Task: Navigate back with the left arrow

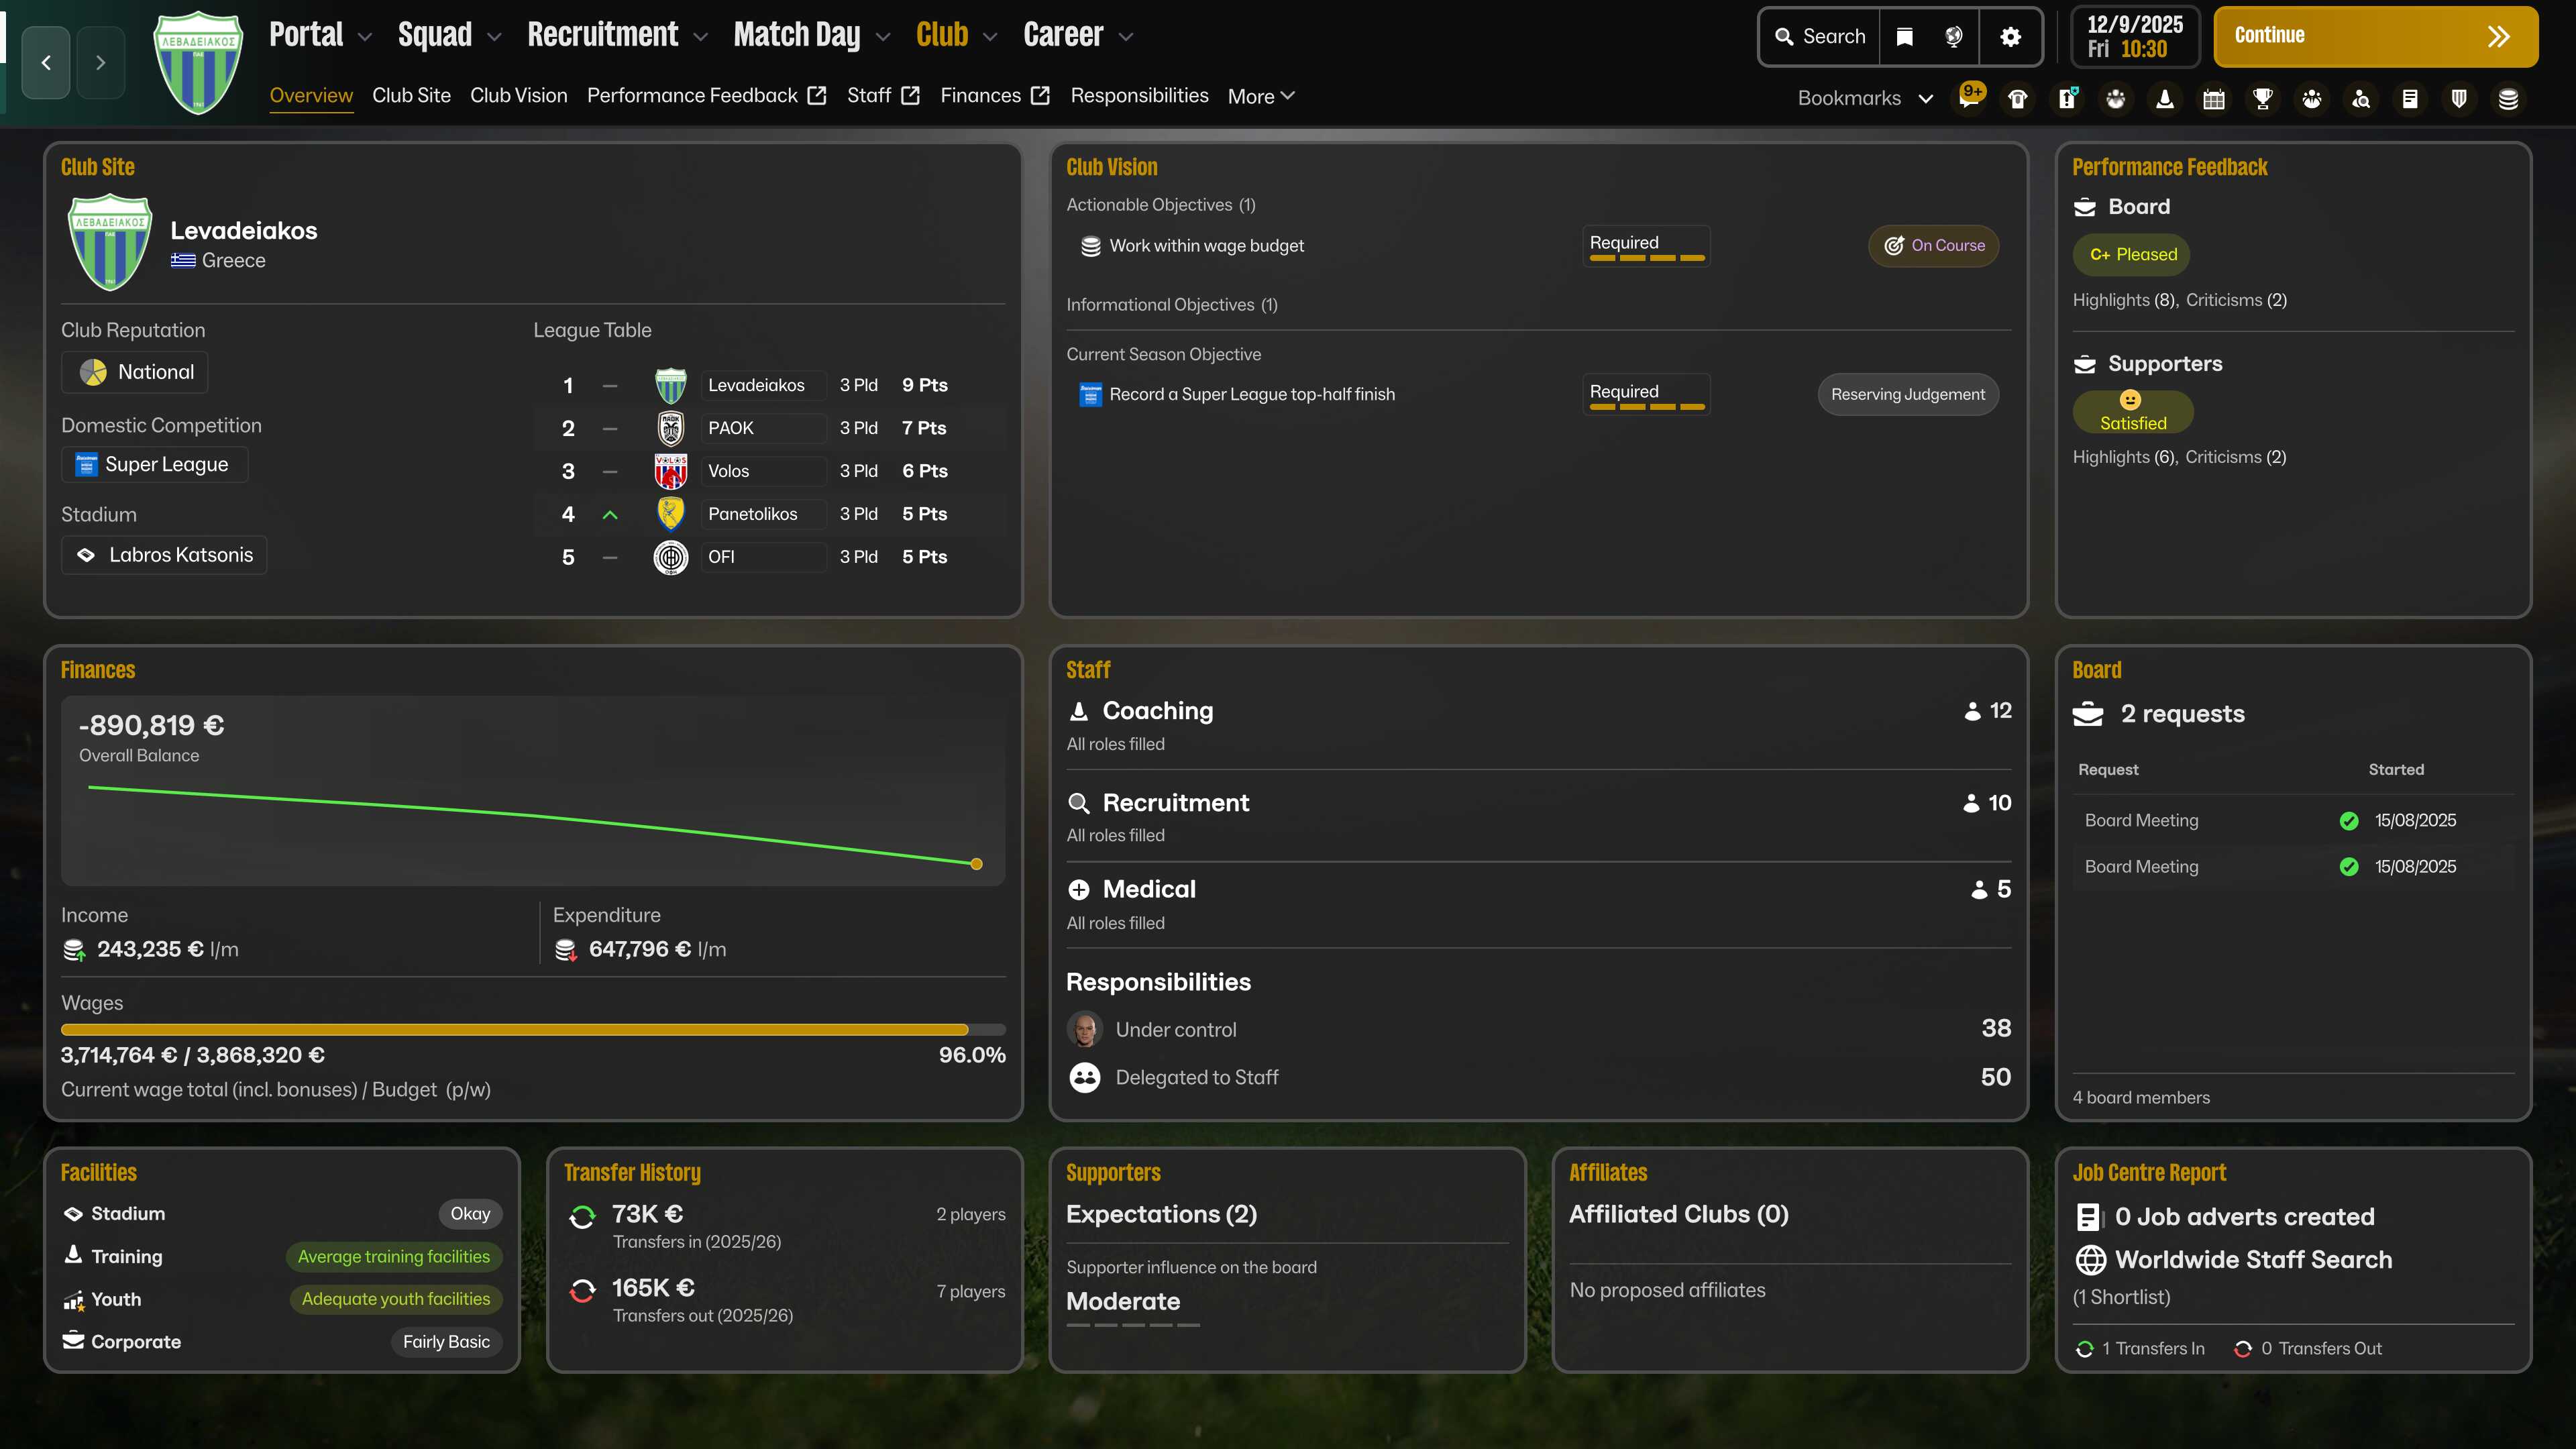Action: pos(46,63)
